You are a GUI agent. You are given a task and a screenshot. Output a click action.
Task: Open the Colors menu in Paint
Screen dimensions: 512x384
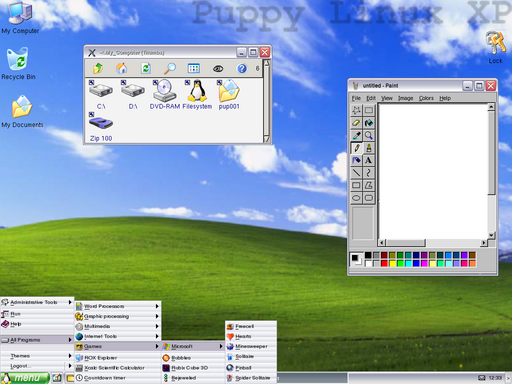click(426, 98)
